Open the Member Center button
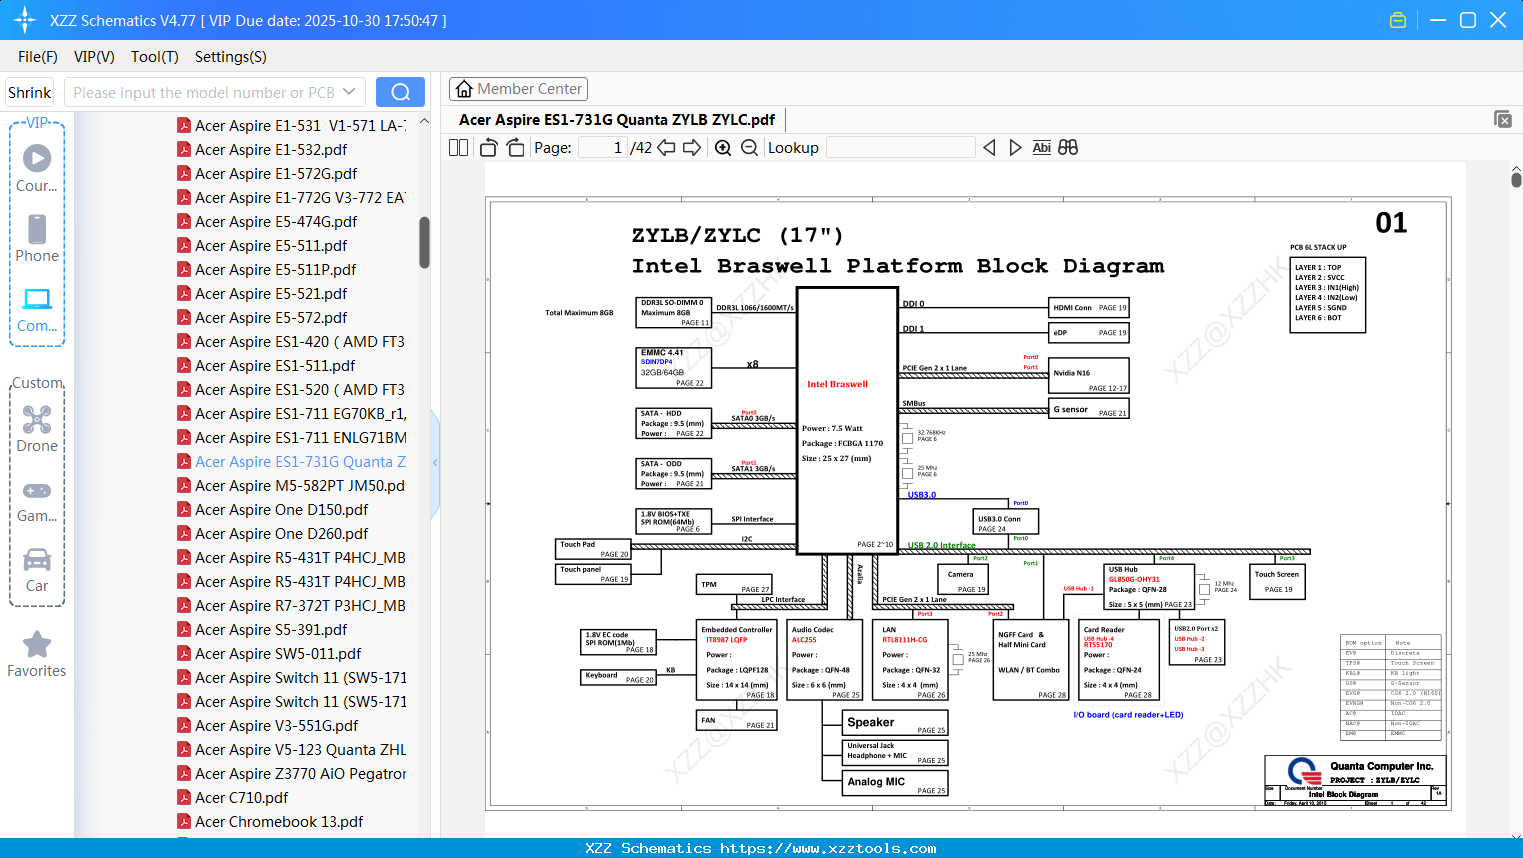Screen dimensions: 1523x858 [518, 89]
